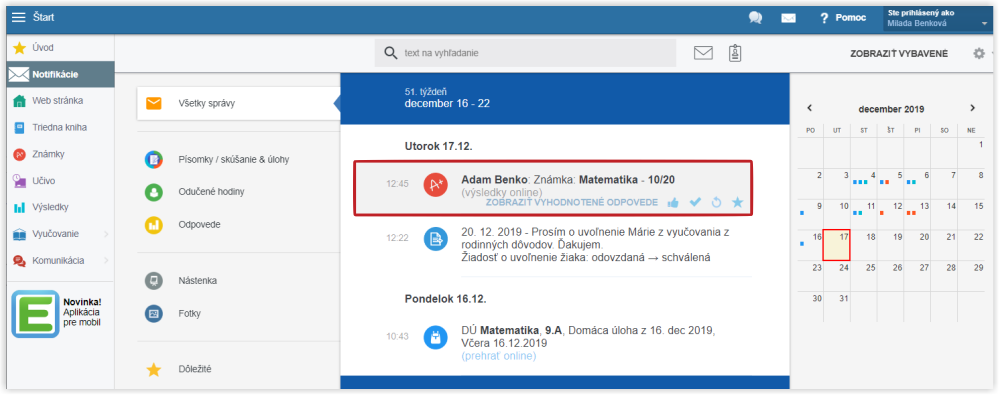Open the prehrať online link
The height and width of the screenshot is (395, 999).
pyautogui.click(x=499, y=356)
